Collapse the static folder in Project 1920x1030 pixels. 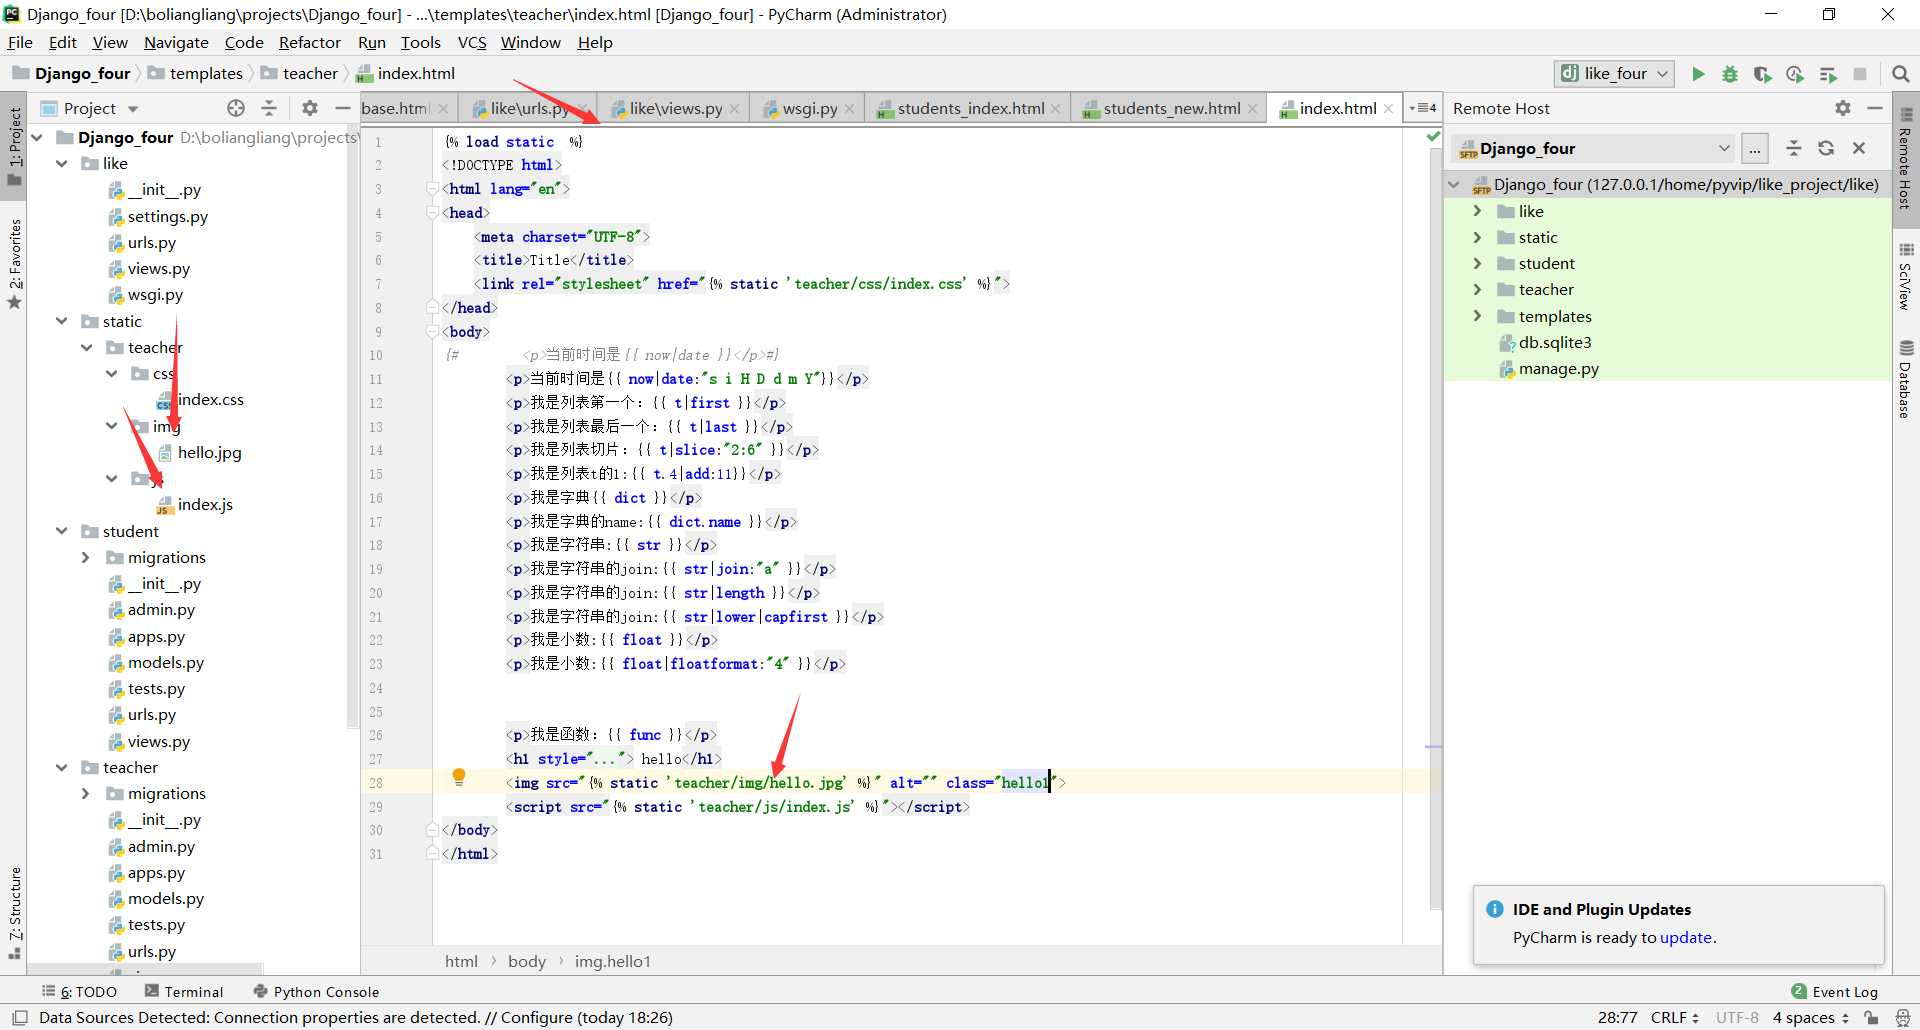coord(62,321)
